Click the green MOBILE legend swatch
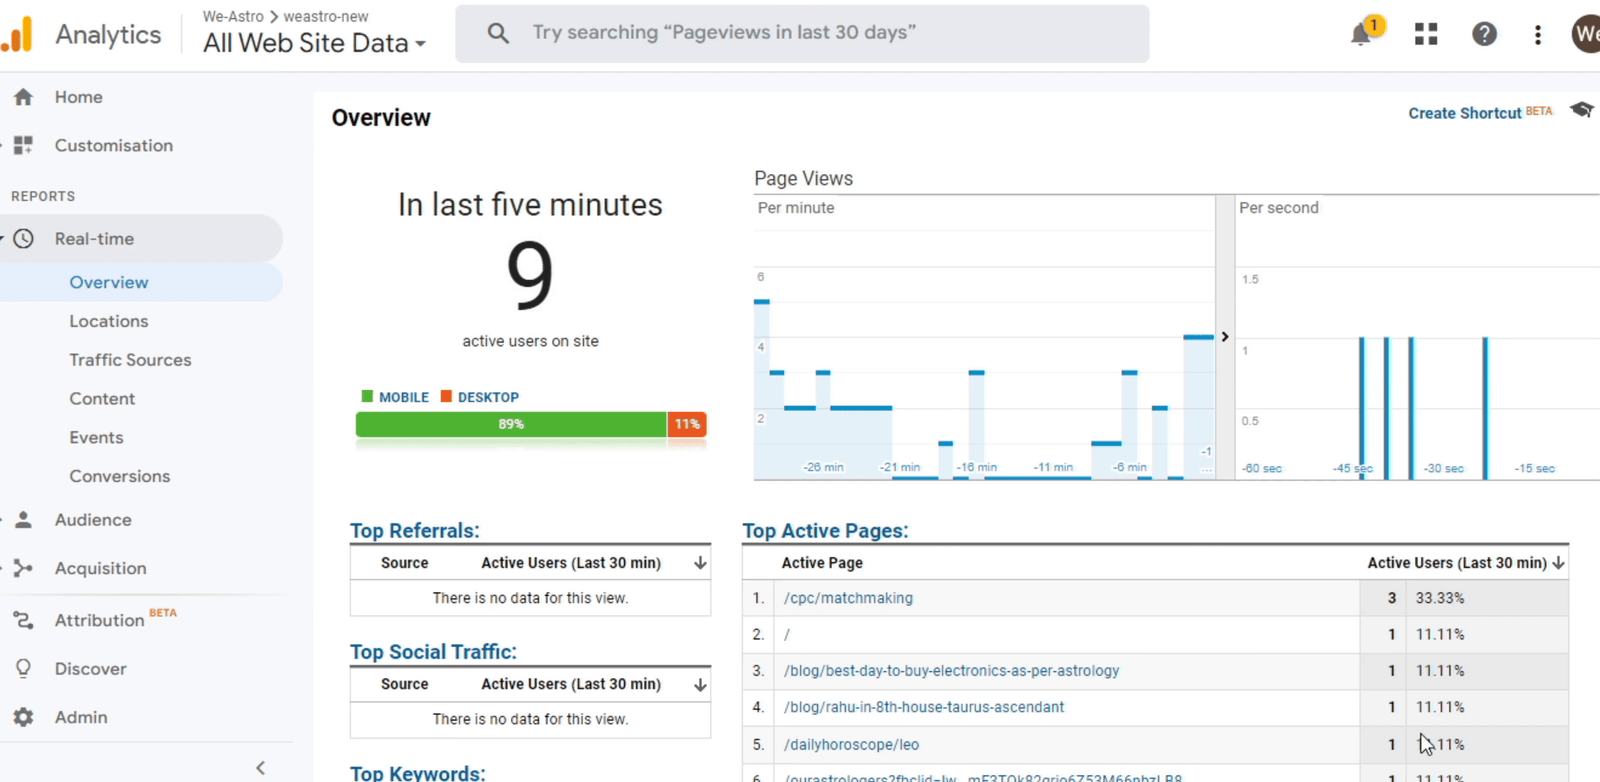The image size is (1600, 782). coord(367,396)
